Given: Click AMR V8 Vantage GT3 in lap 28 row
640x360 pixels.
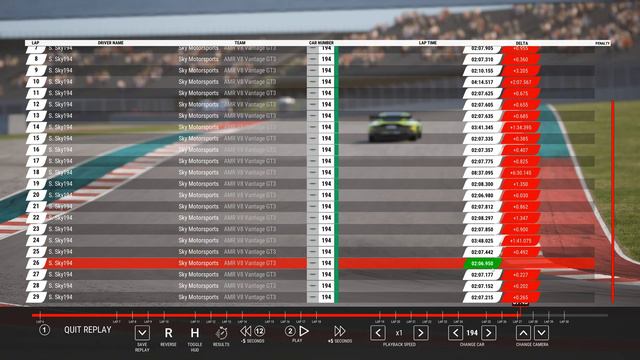Looking at the screenshot, I should coord(250,286).
